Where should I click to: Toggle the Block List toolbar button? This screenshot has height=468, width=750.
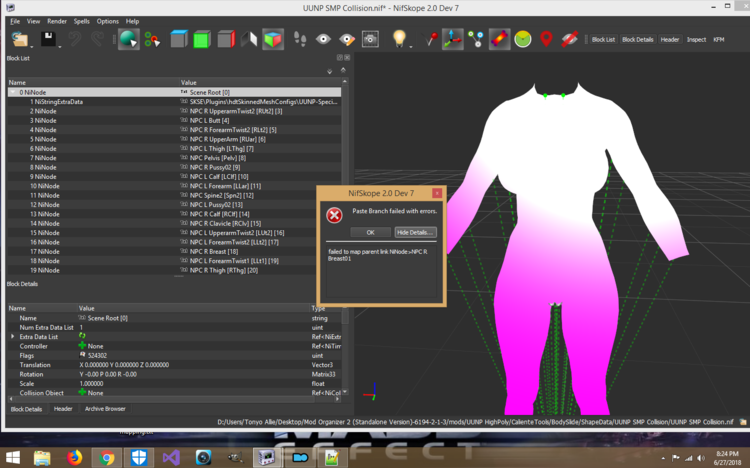click(603, 39)
